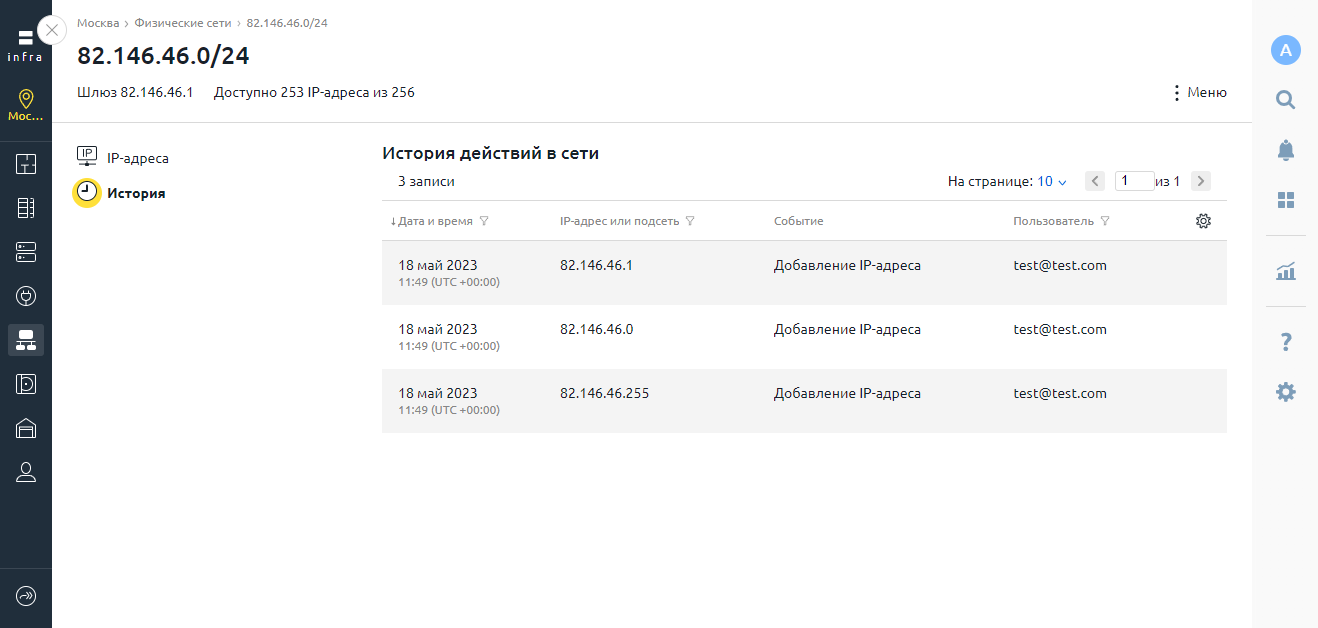Open the notifications bell
This screenshot has height=628, width=1318.
[1285, 150]
